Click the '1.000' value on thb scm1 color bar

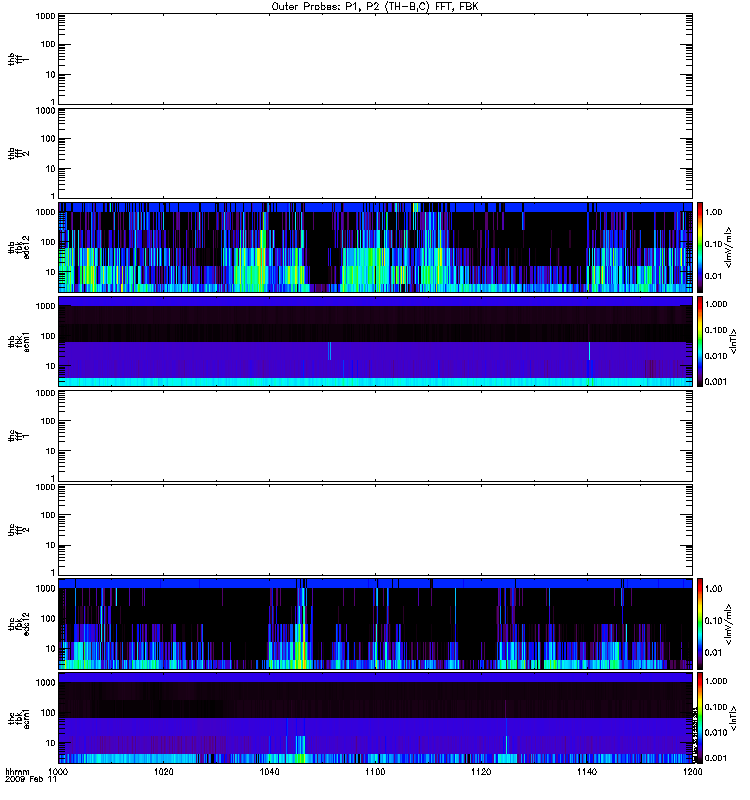point(716,304)
